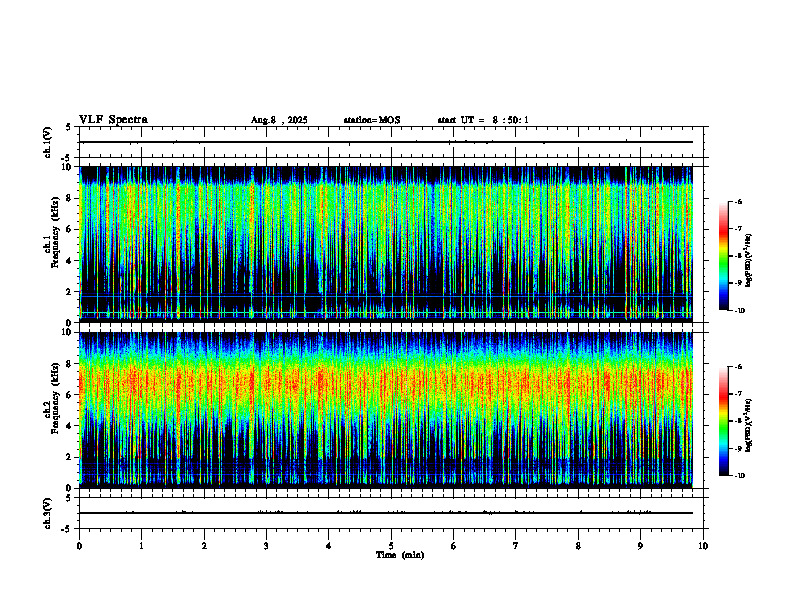Click the ch.3 voltage waveform trace
Screen dimensions: 792x612
coord(386,513)
